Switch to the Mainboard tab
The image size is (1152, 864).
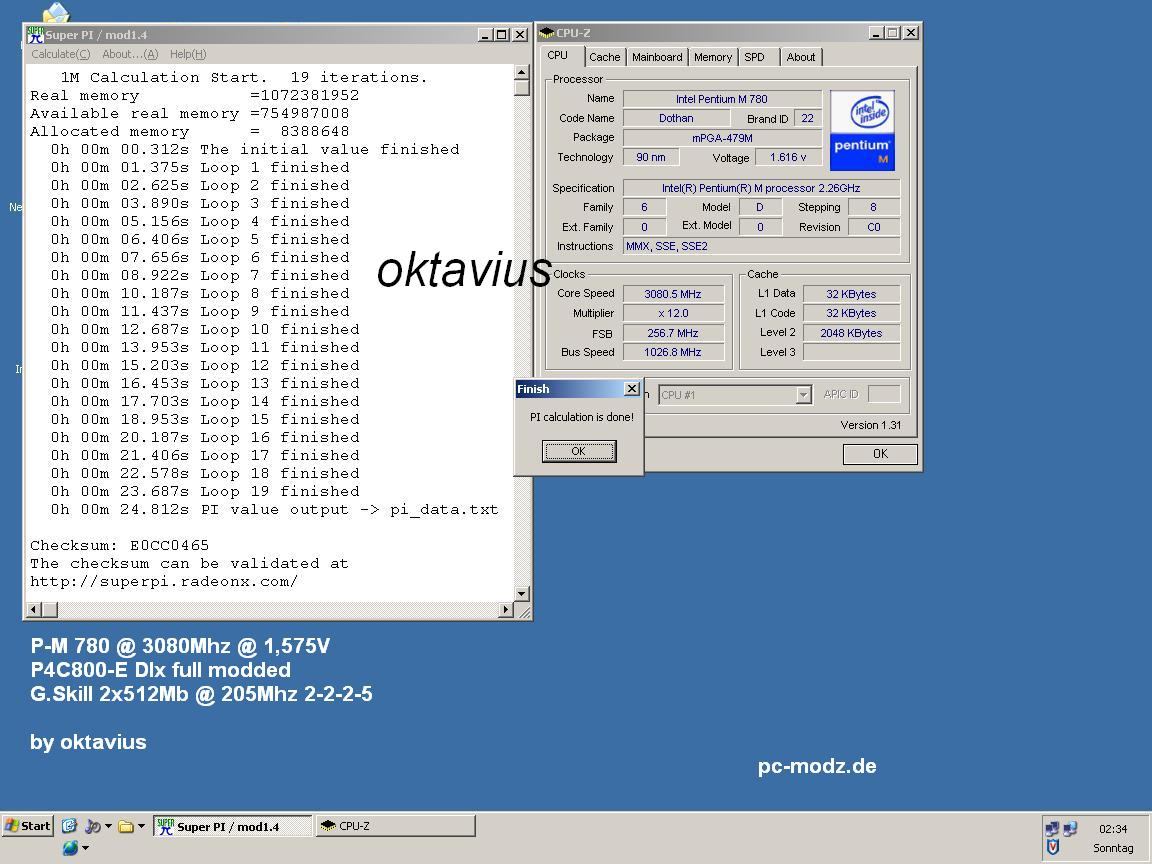point(657,57)
